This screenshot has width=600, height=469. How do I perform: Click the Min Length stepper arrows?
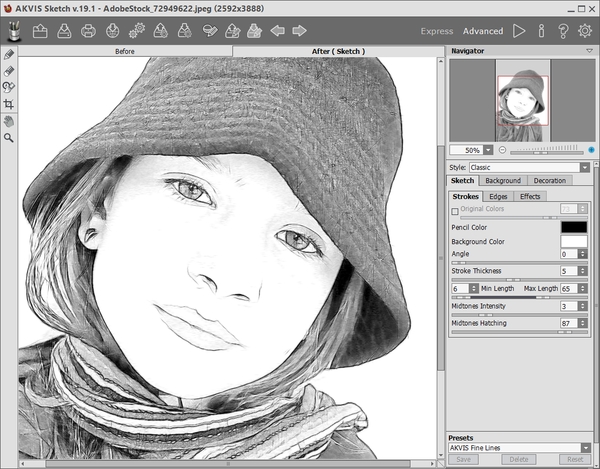pyautogui.click(x=474, y=288)
